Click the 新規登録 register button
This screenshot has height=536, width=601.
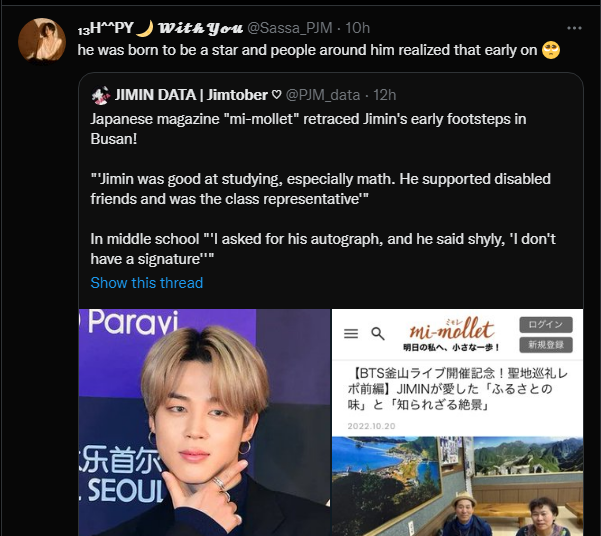tap(546, 345)
